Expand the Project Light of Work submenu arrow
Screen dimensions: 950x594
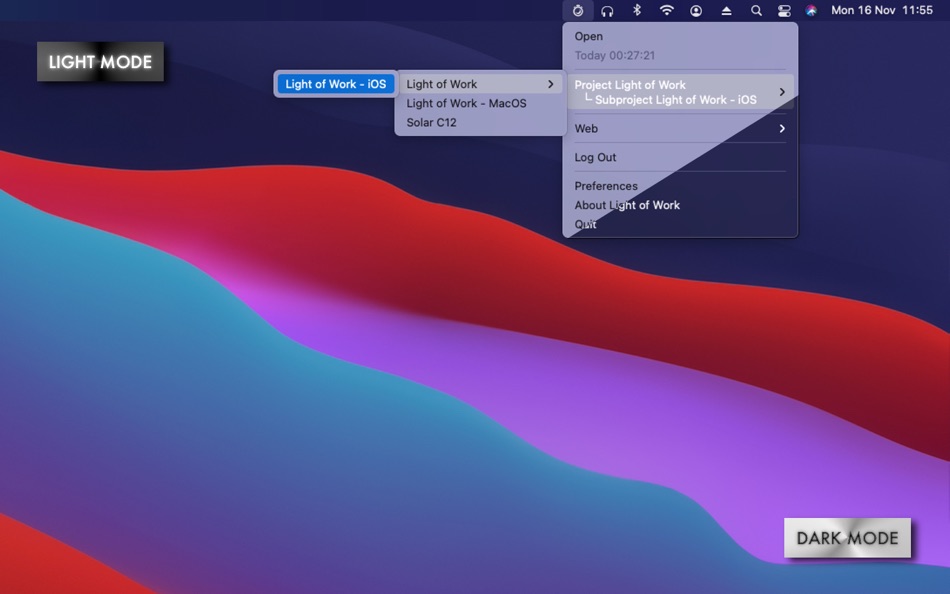tap(782, 92)
